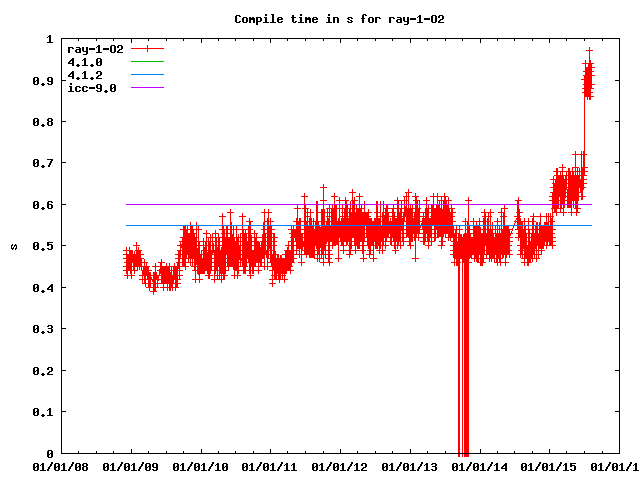Click the y-axis label "s"
This screenshot has width=640, height=480.
[x=13, y=246]
